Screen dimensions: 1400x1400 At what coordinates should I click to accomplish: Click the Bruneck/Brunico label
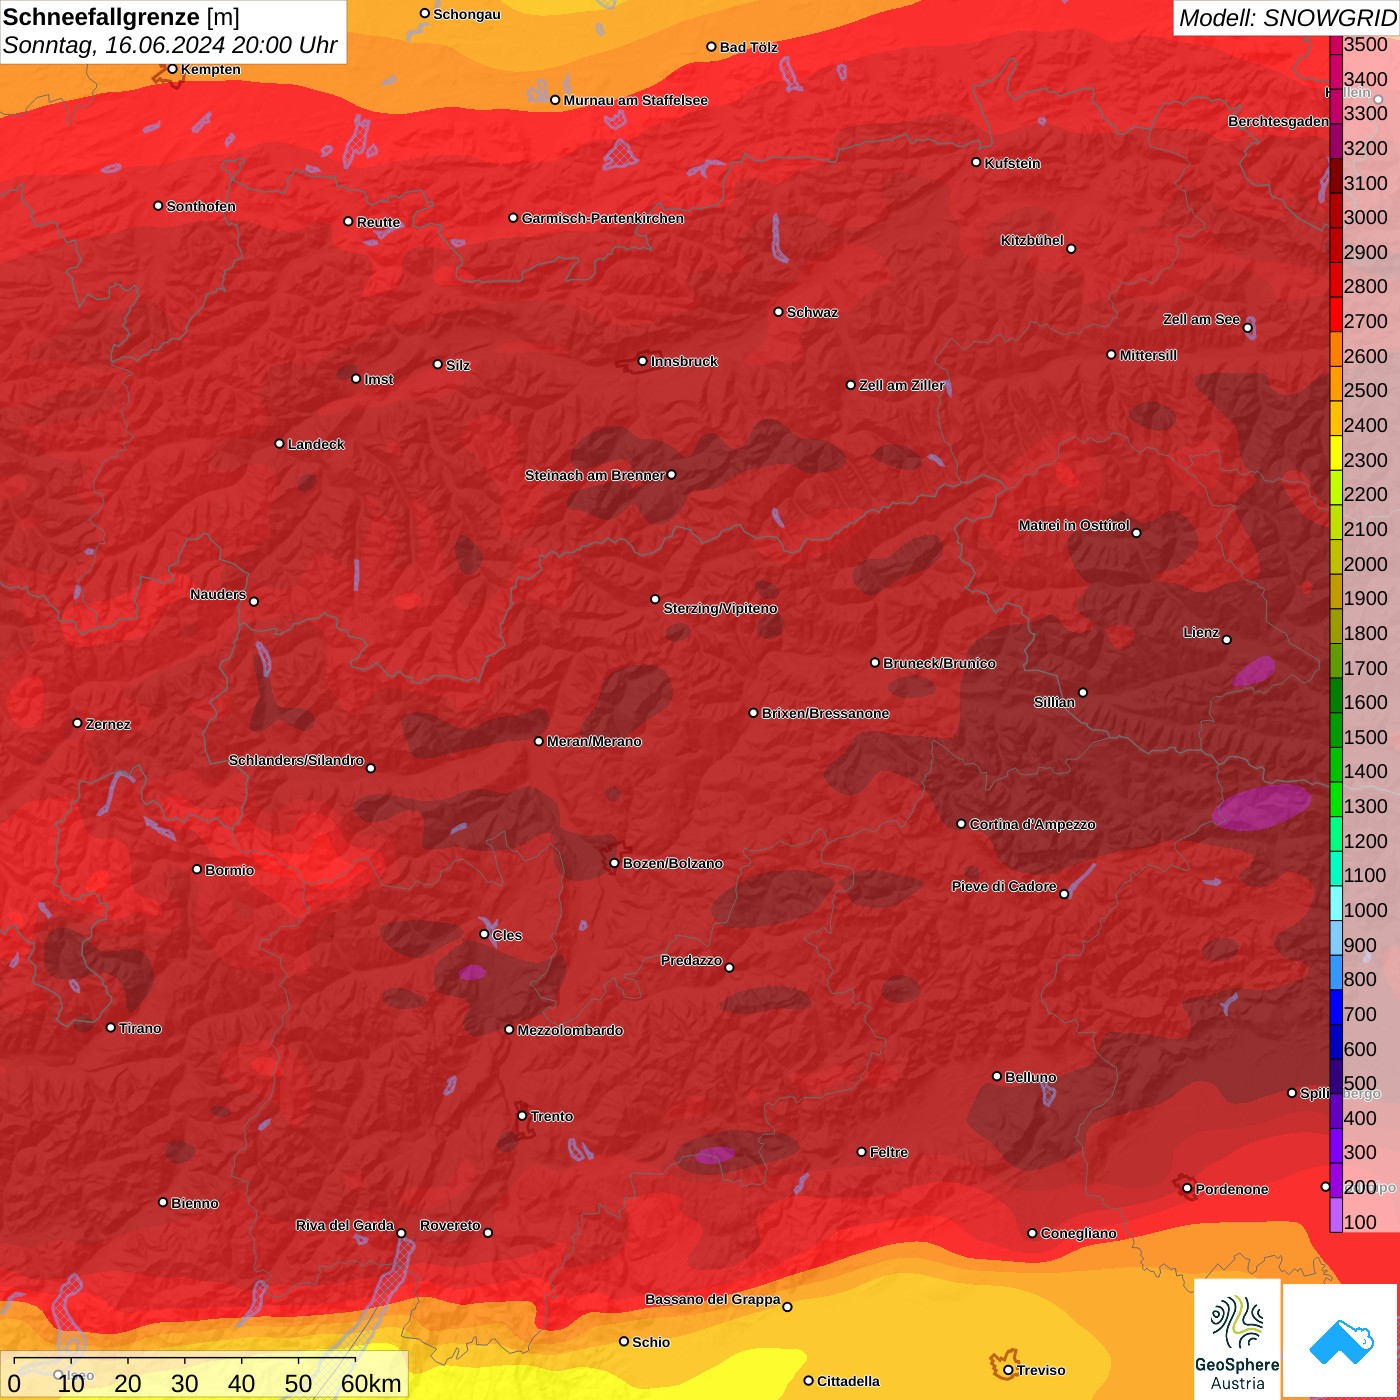click(x=939, y=663)
